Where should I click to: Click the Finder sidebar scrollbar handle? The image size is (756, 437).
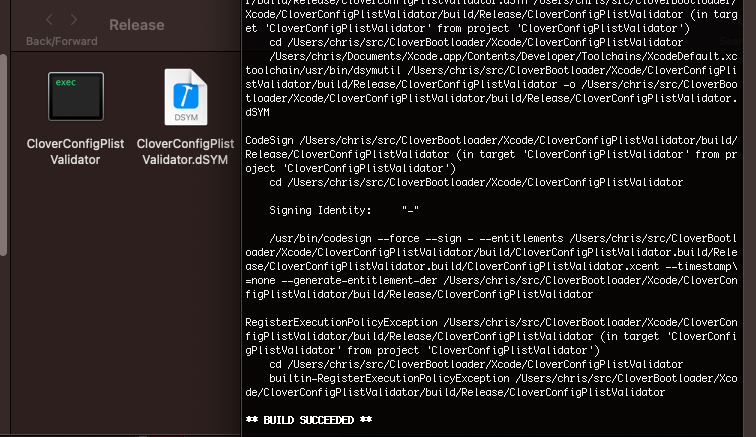pyautogui.click(x=3, y=154)
